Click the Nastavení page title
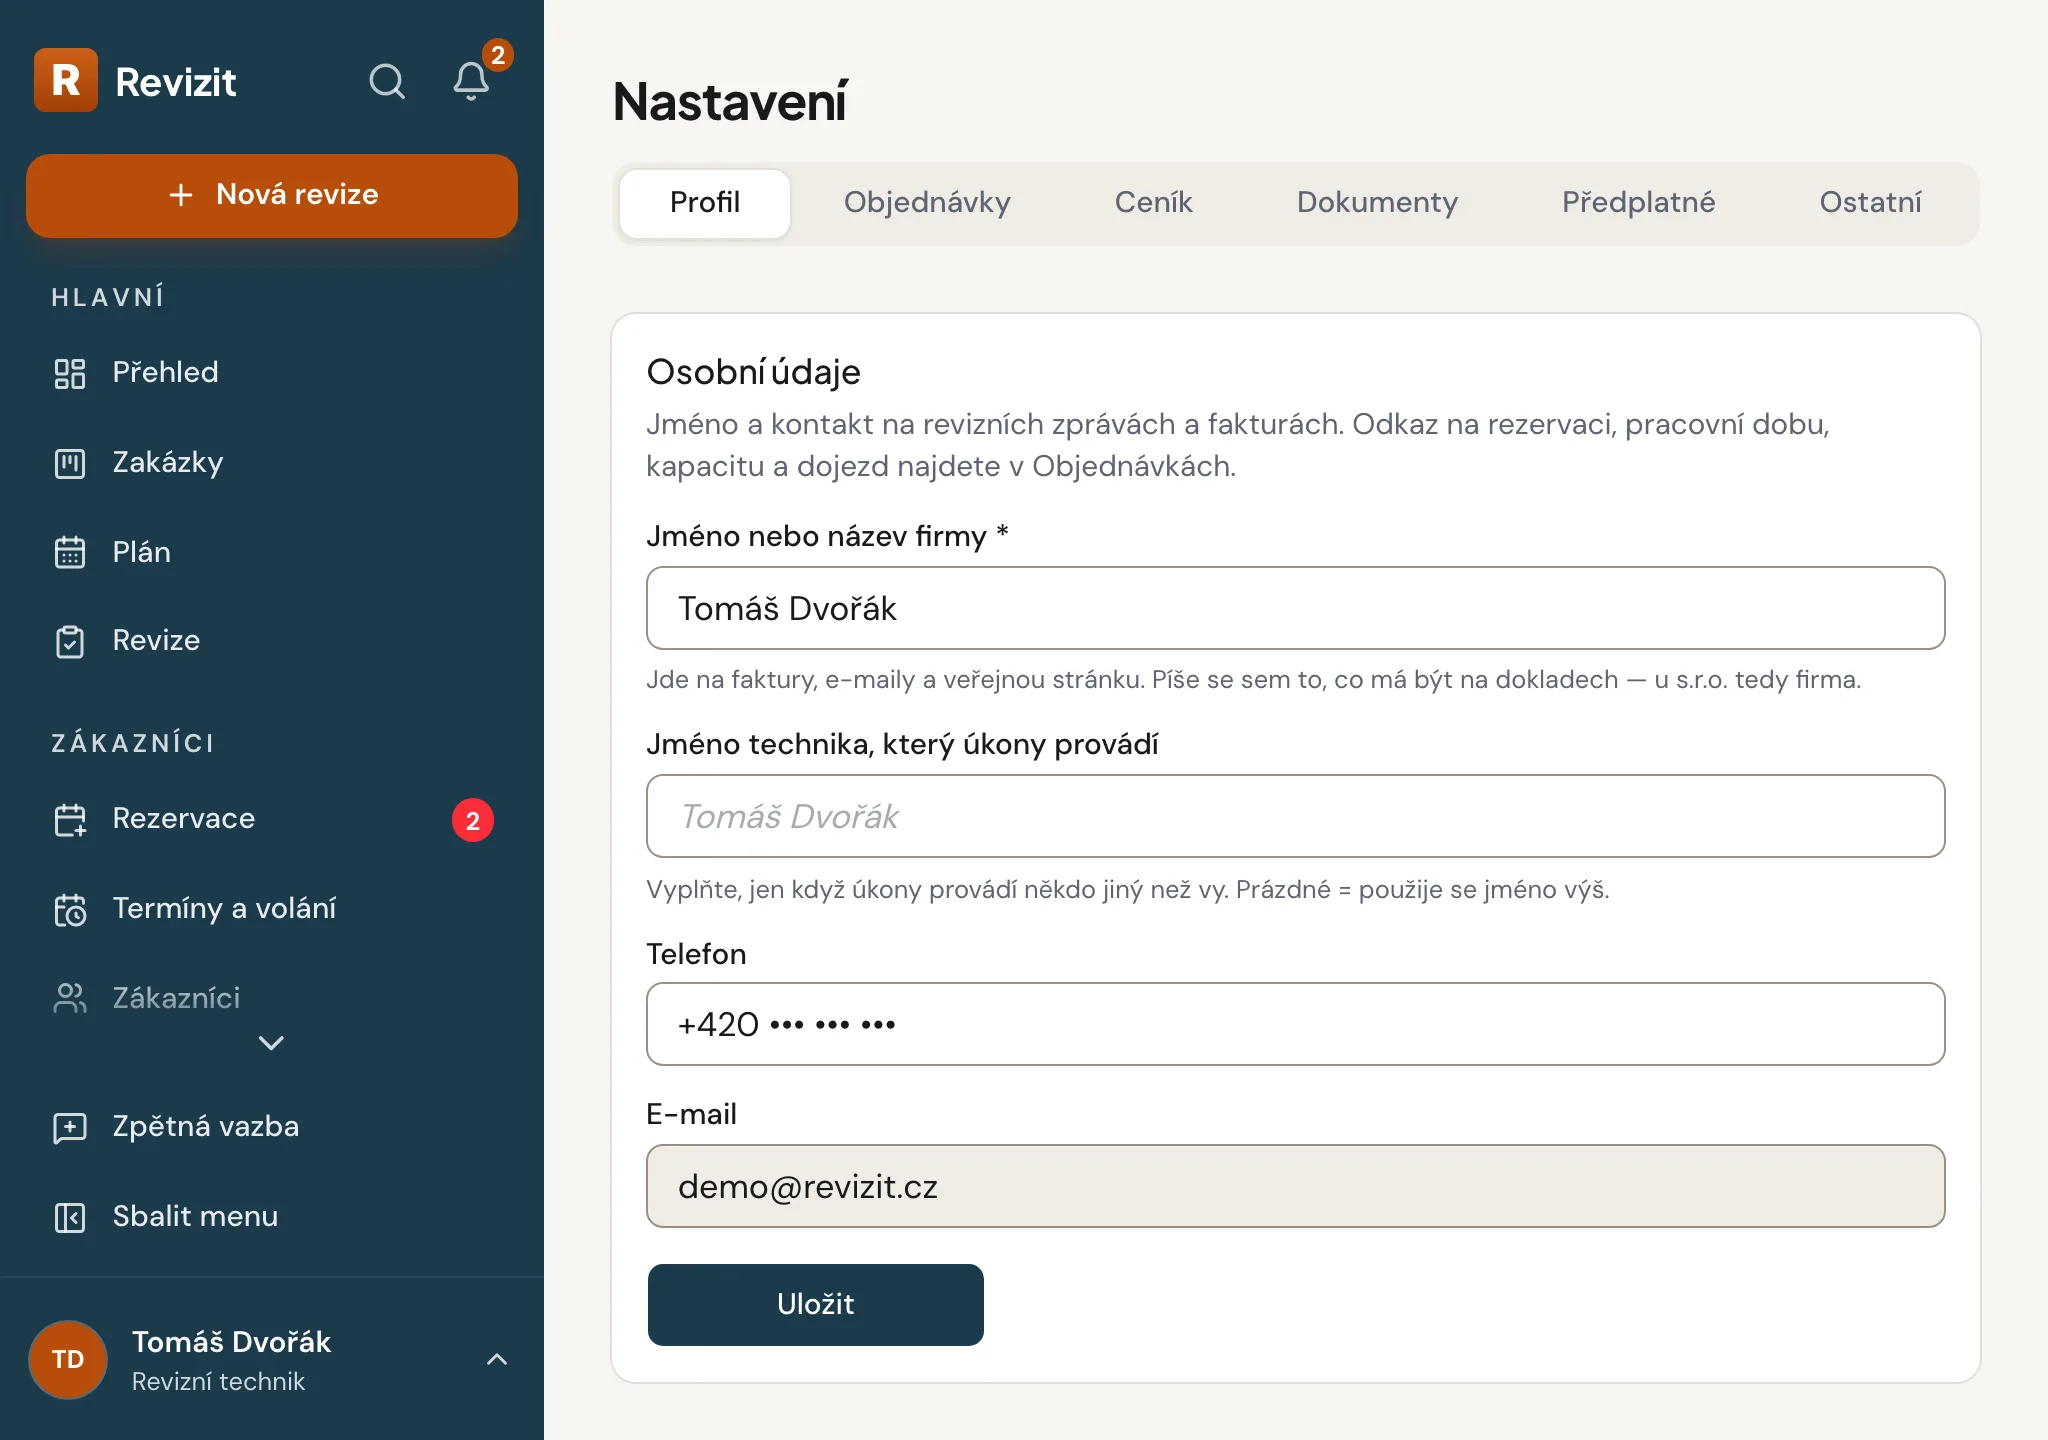The width and height of the screenshot is (2048, 1440). pos(730,102)
